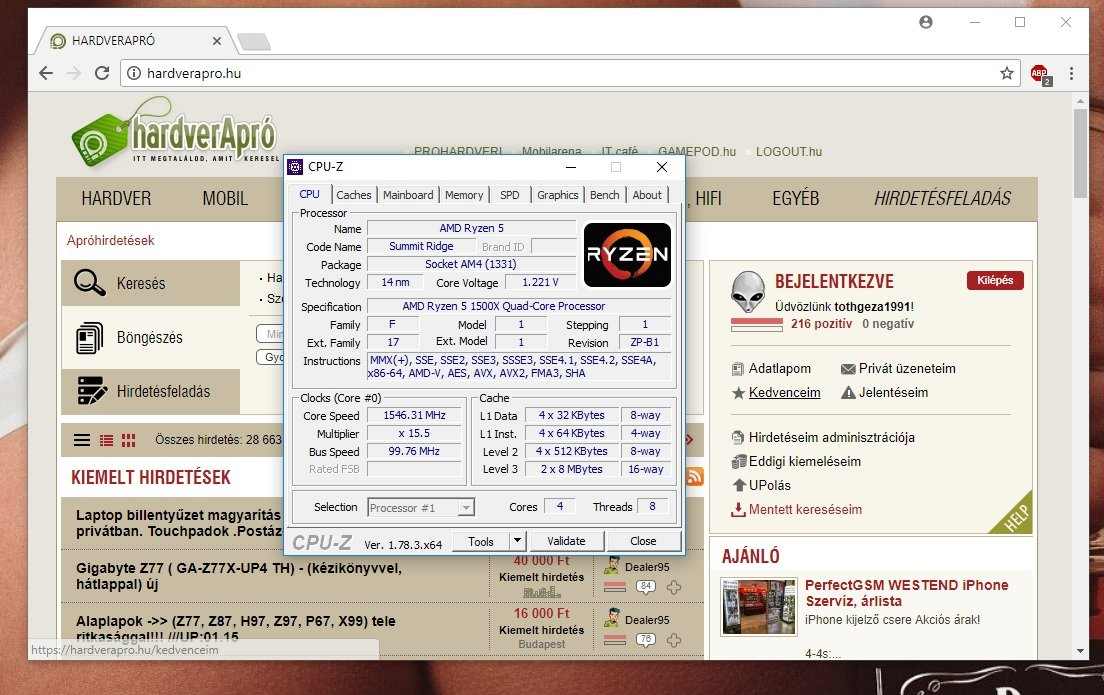The height and width of the screenshot is (695, 1104).
Task: Click scrollbar down arrow in browser
Action: [1081, 651]
